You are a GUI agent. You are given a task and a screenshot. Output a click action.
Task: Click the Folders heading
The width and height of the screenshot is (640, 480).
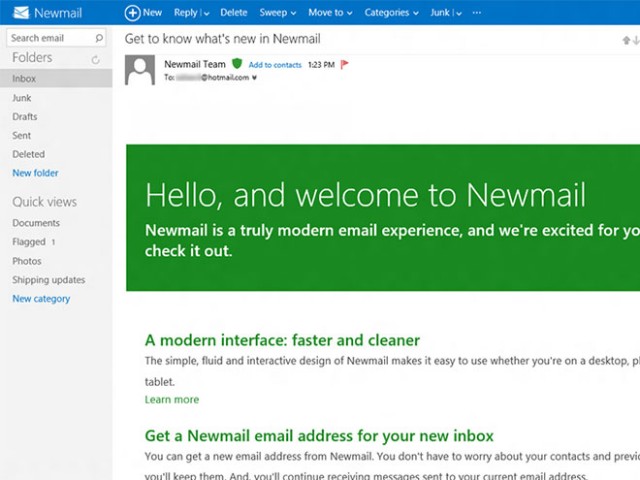32,58
